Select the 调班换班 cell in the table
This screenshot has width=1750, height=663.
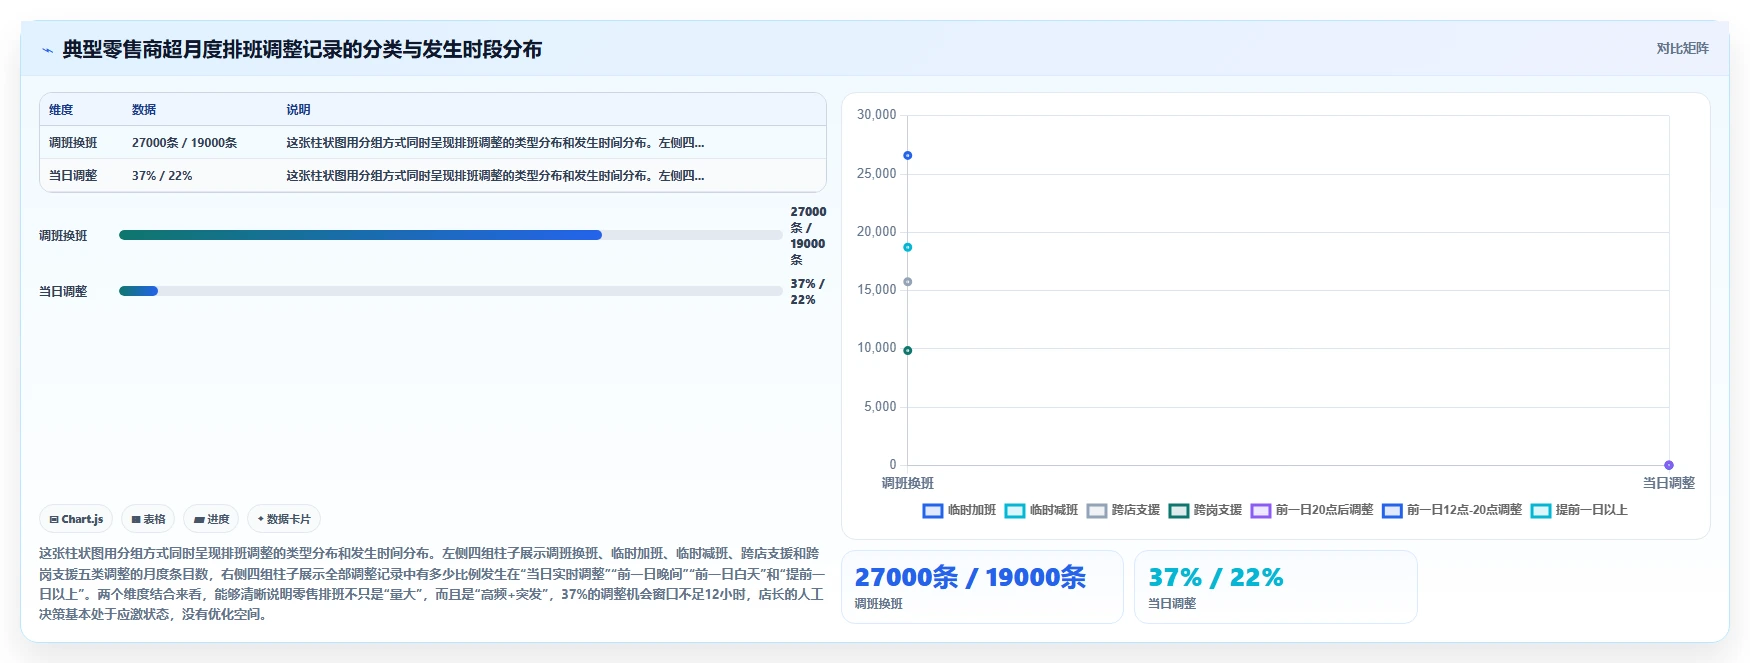[73, 143]
